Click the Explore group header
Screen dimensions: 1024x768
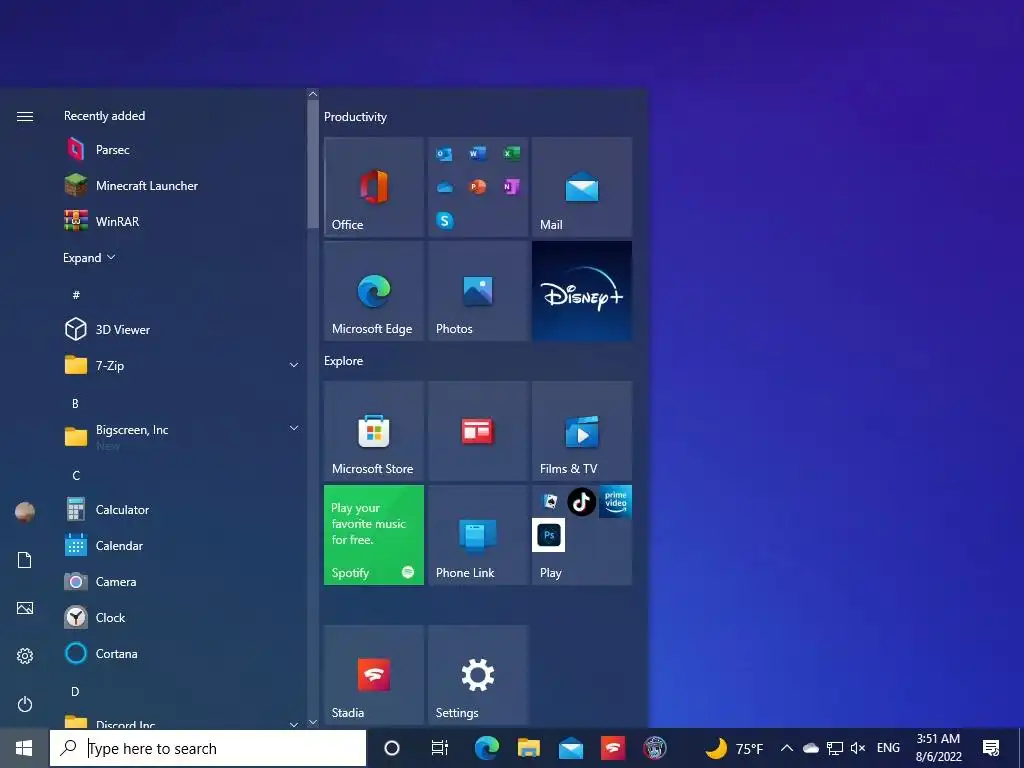(x=344, y=361)
